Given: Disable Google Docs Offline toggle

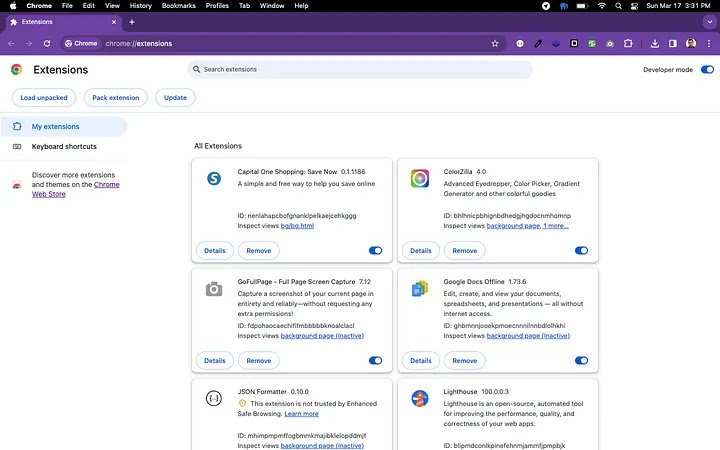Looking at the screenshot, I should 581,360.
